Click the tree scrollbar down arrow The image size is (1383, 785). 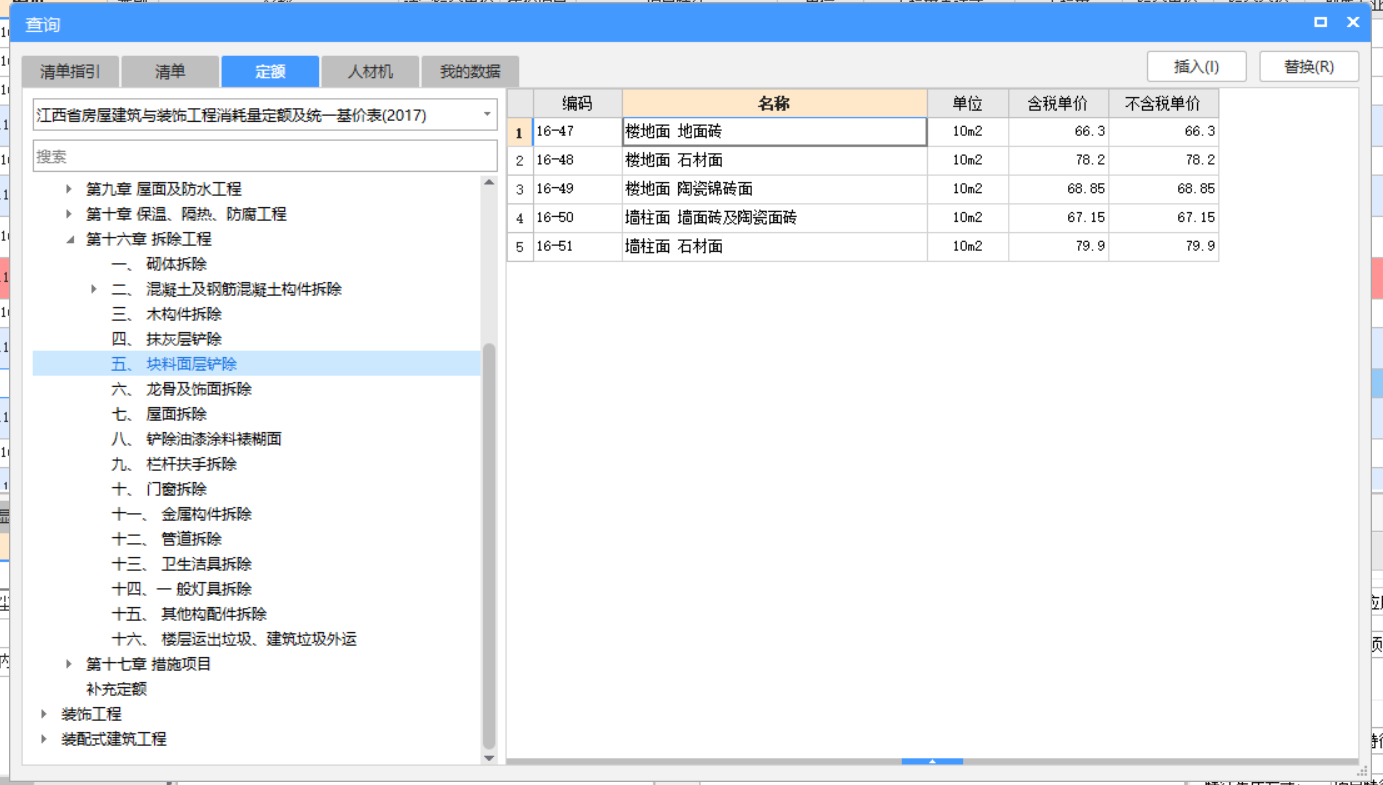489,758
